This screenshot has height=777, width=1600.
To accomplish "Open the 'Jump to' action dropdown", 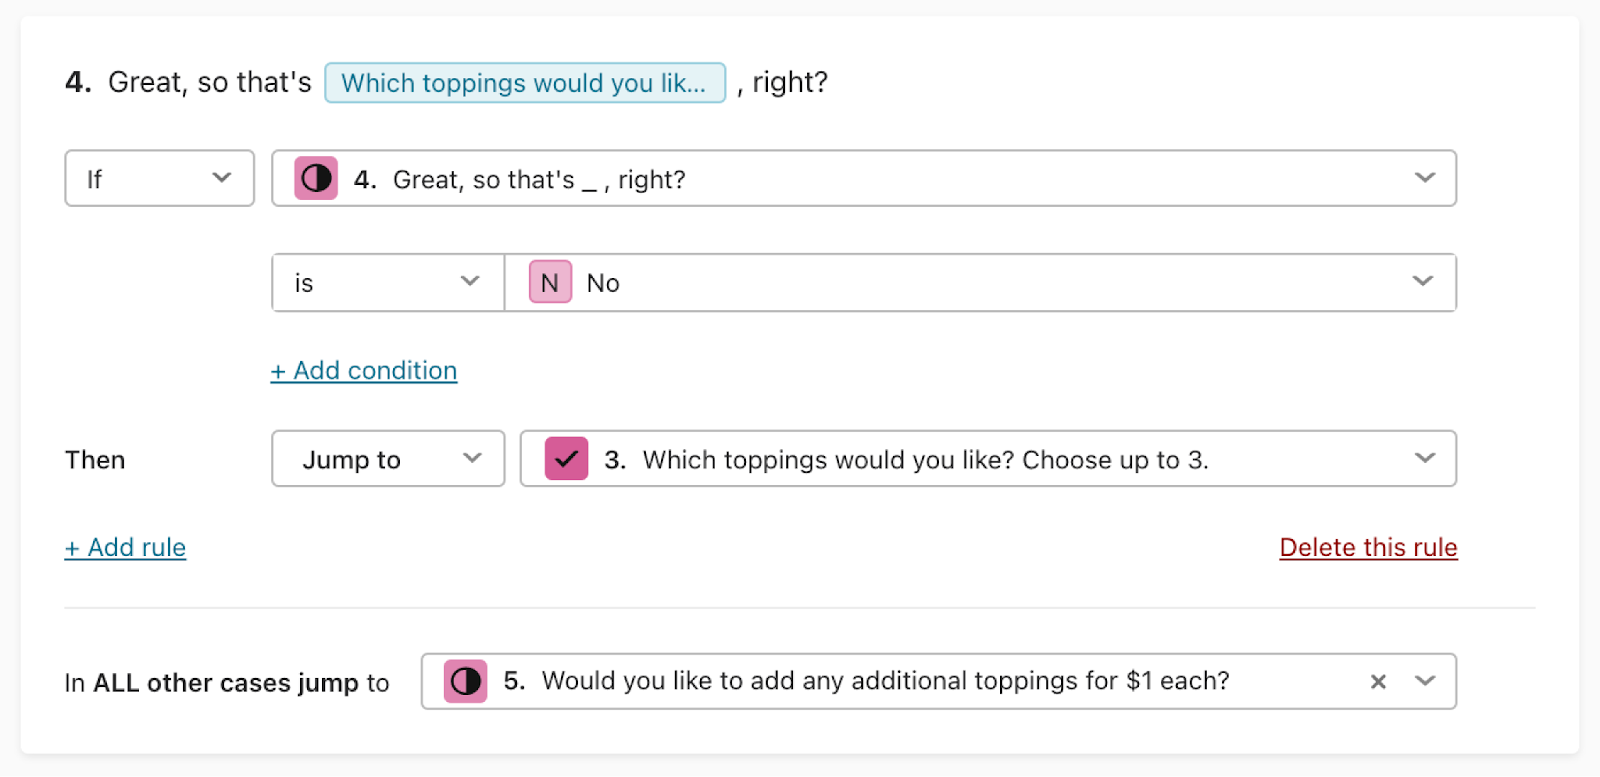I will click(388, 459).
